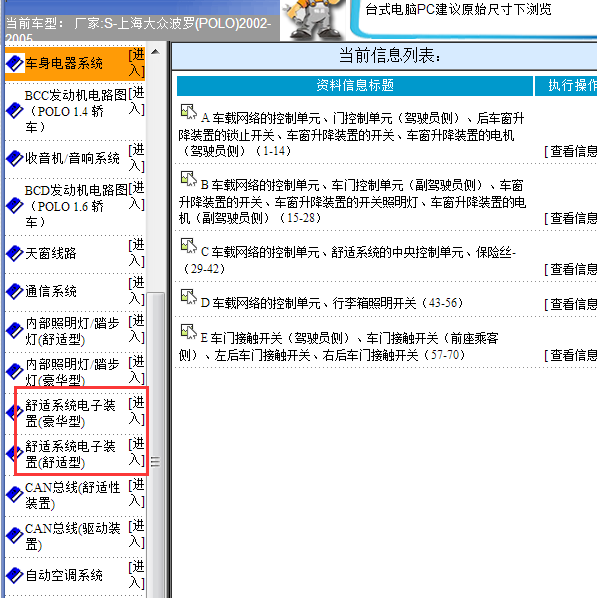View info for entry D (43-56)

pyautogui.click(x=570, y=304)
